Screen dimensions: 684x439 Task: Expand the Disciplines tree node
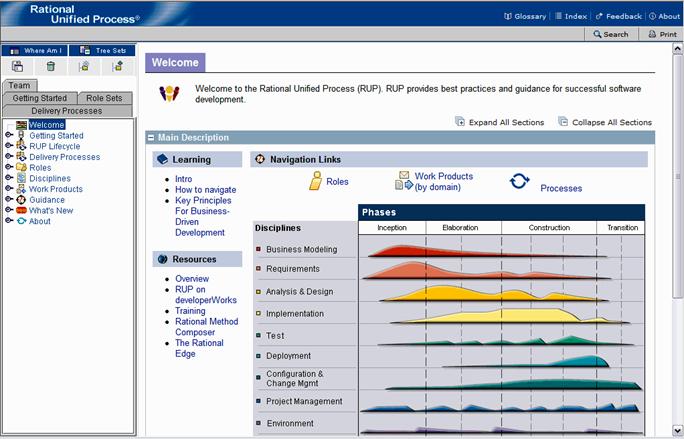tap(8, 178)
